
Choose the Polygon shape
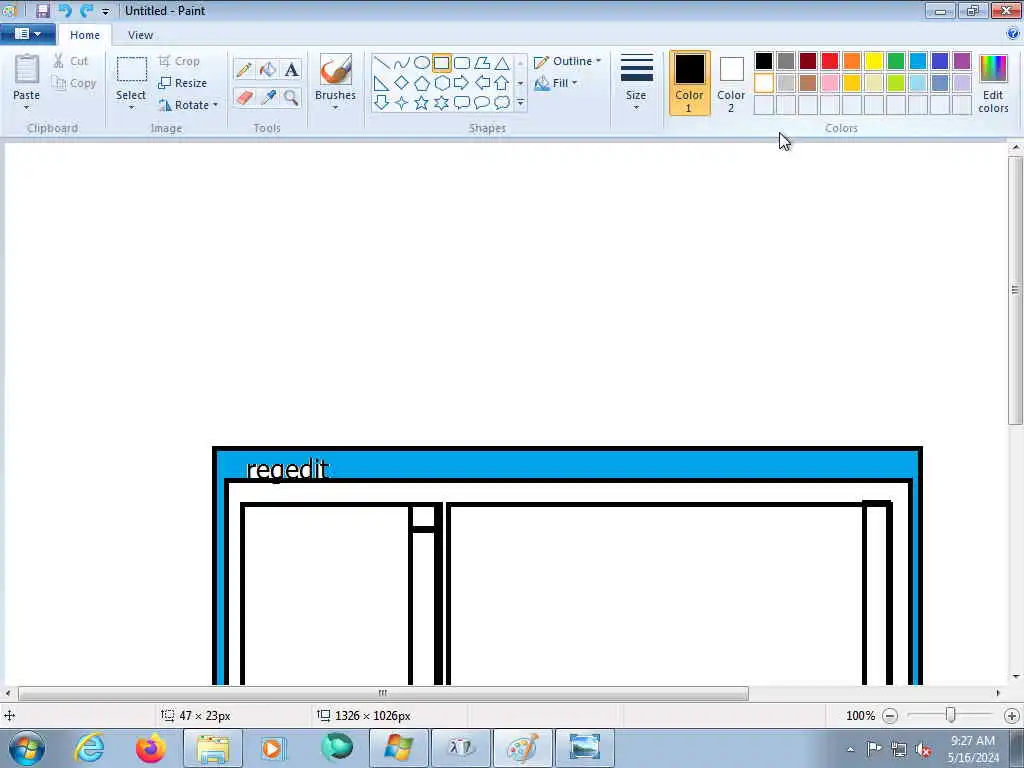pyautogui.click(x=482, y=63)
